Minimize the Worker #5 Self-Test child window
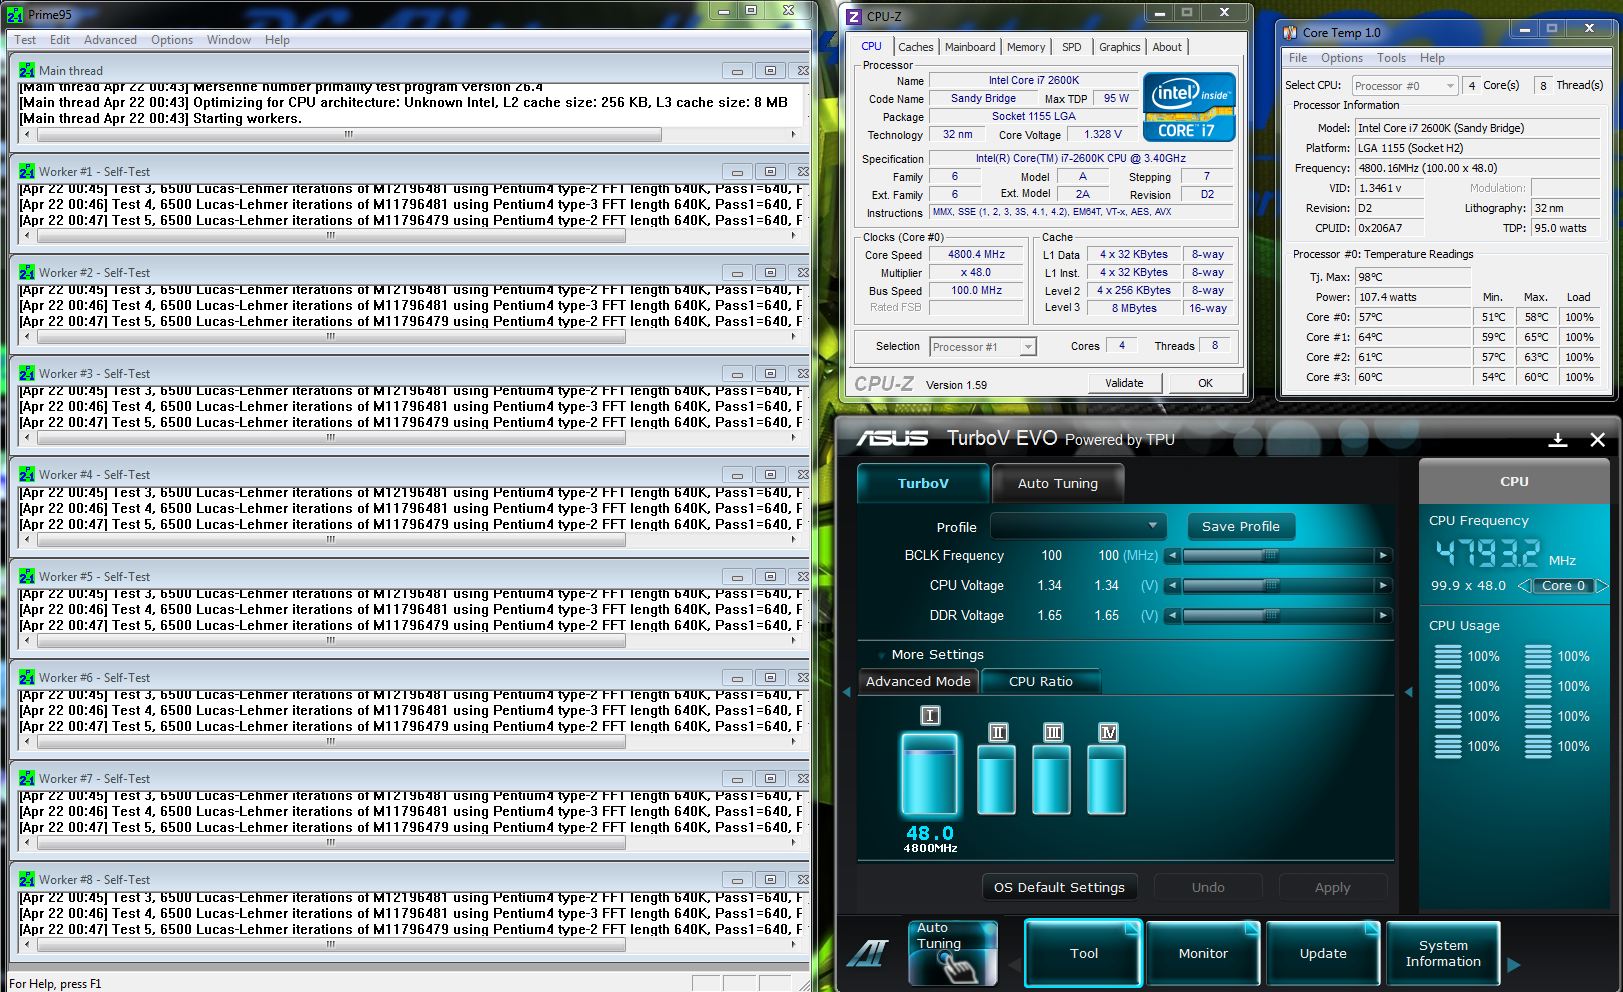This screenshot has width=1623, height=992. coord(737,577)
